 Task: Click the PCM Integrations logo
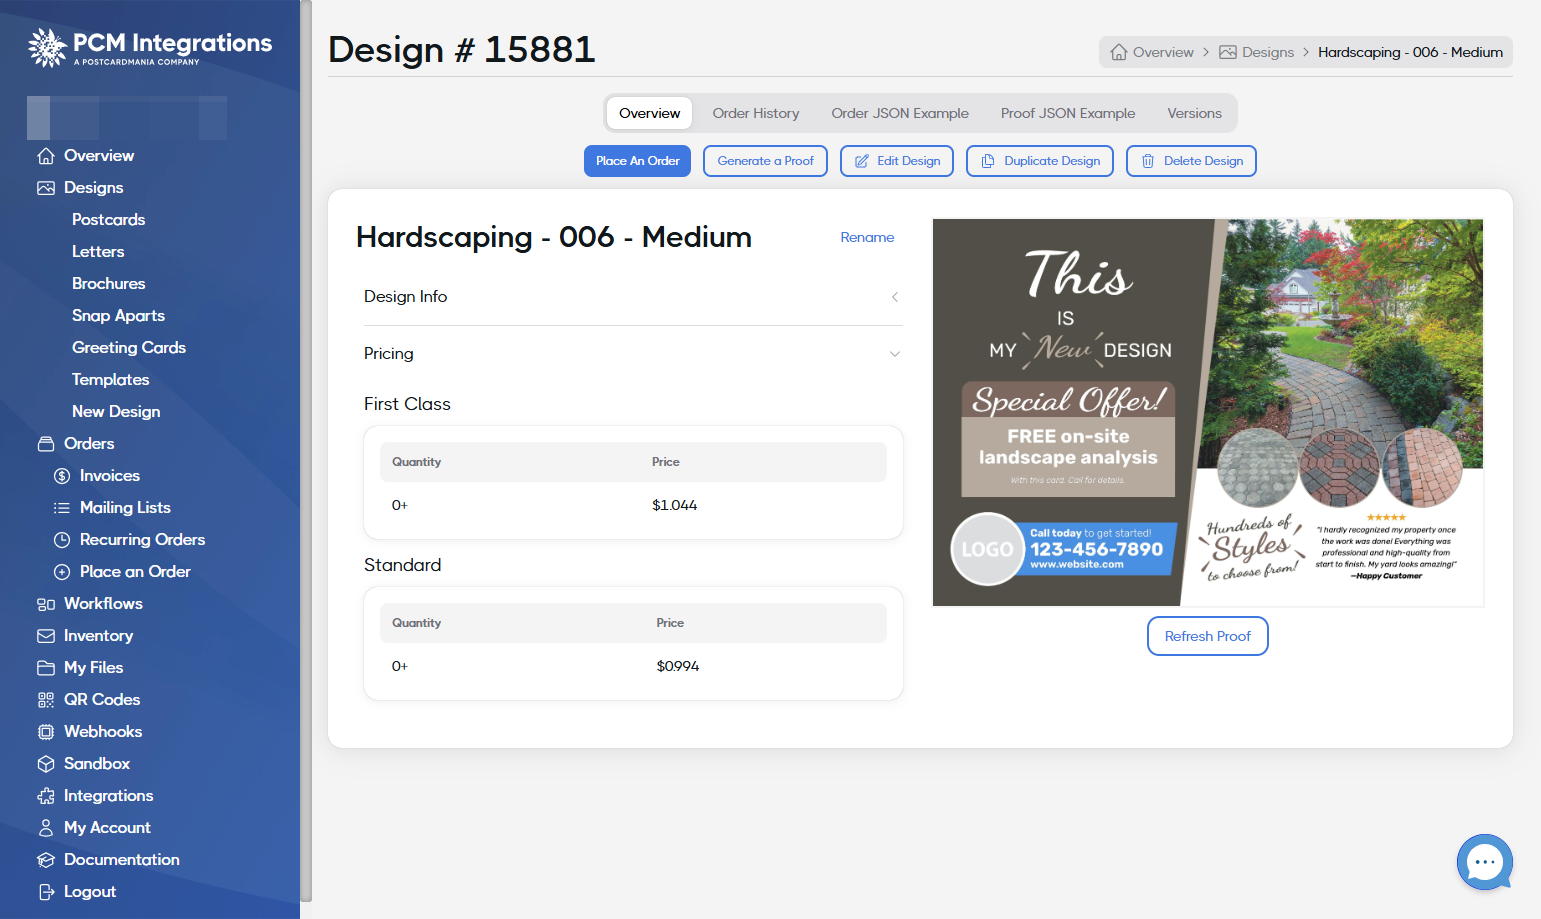pos(150,47)
